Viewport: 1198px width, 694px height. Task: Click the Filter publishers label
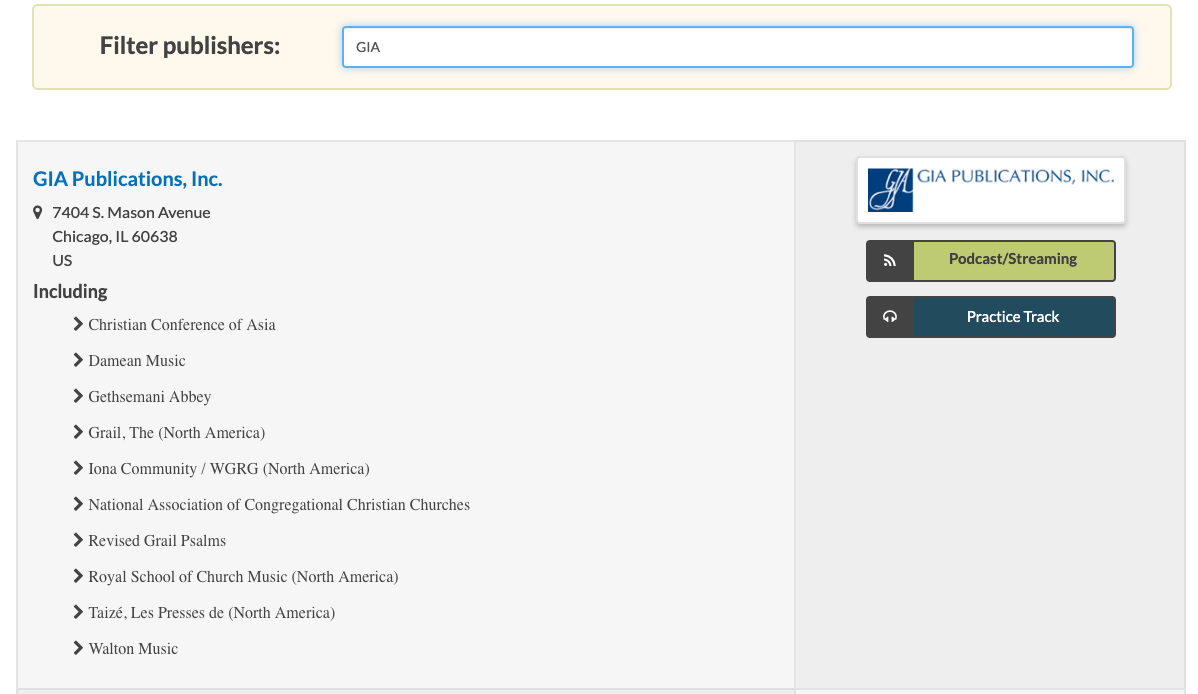click(x=190, y=46)
